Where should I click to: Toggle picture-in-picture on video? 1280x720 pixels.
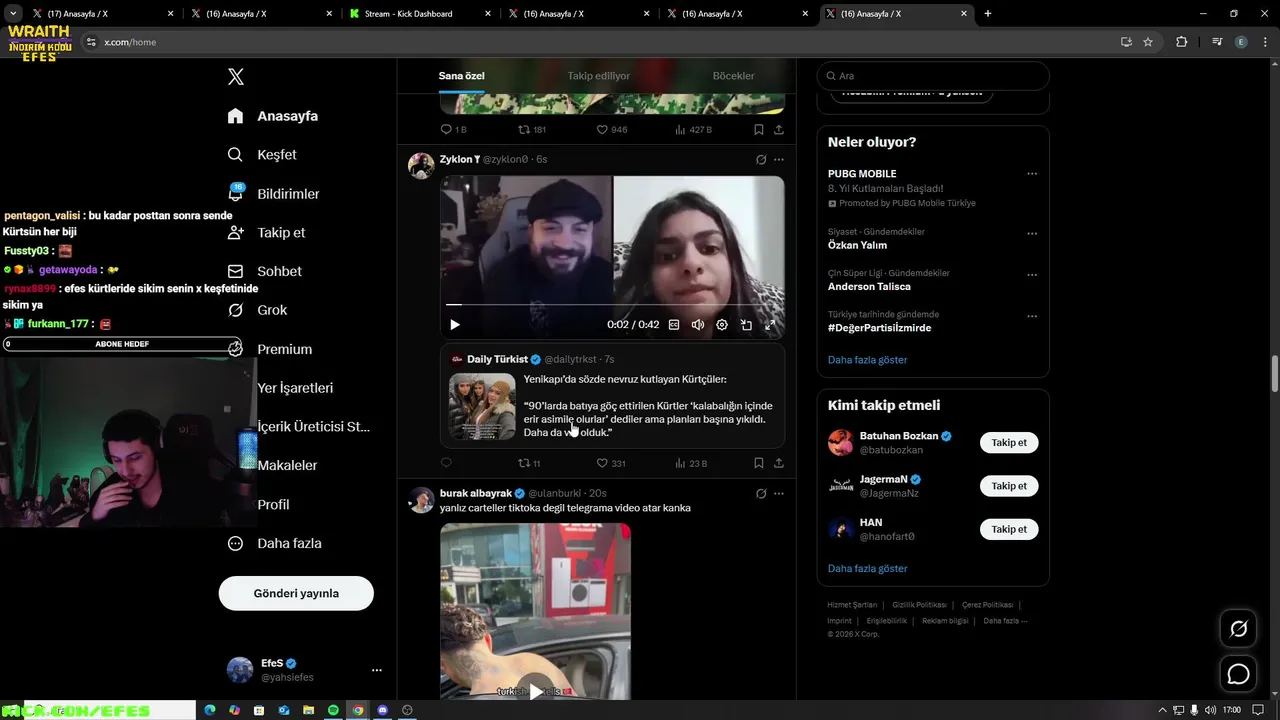click(x=746, y=325)
